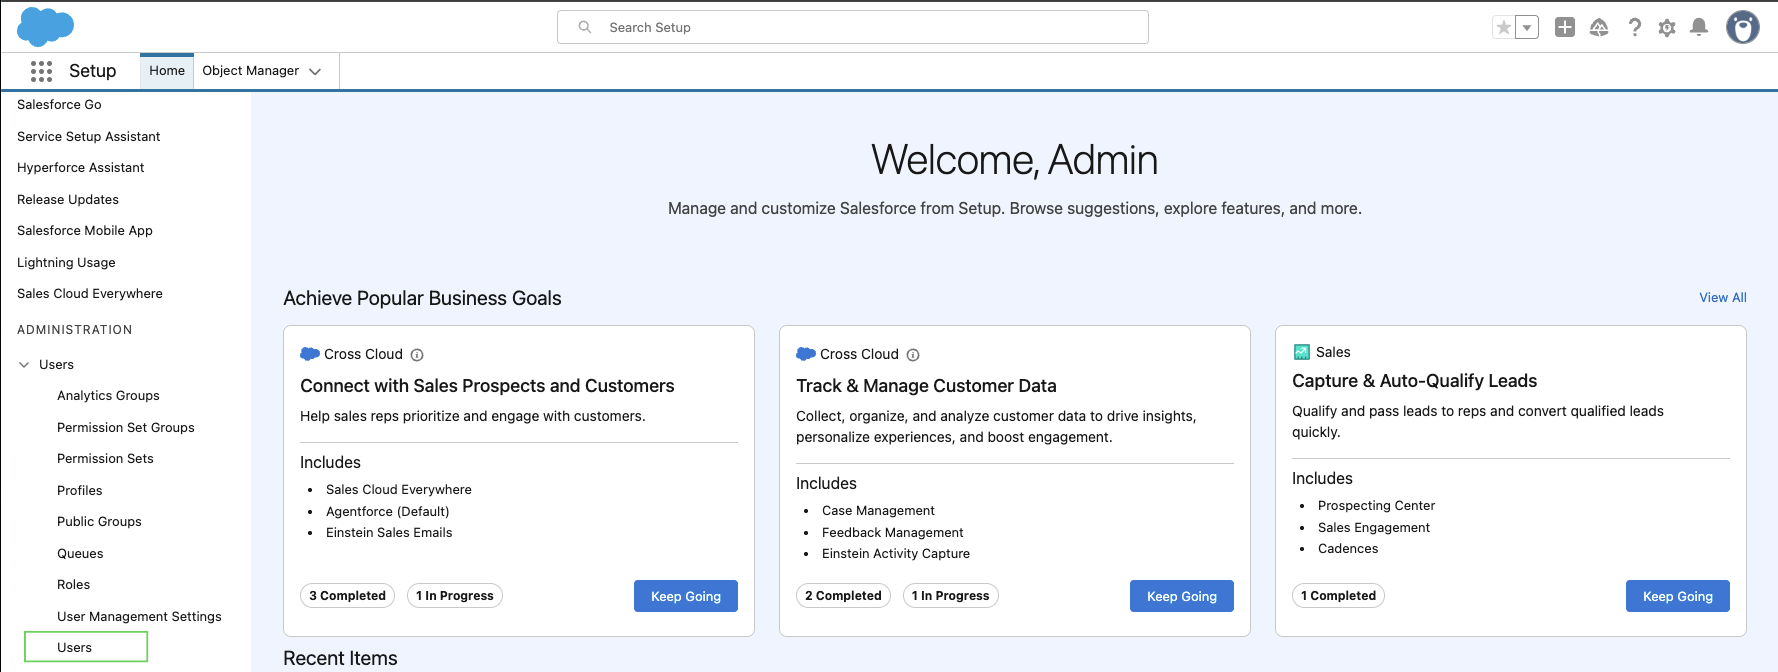Open Public Groups
Screen dimensions: 1778x672
[x=99, y=522]
